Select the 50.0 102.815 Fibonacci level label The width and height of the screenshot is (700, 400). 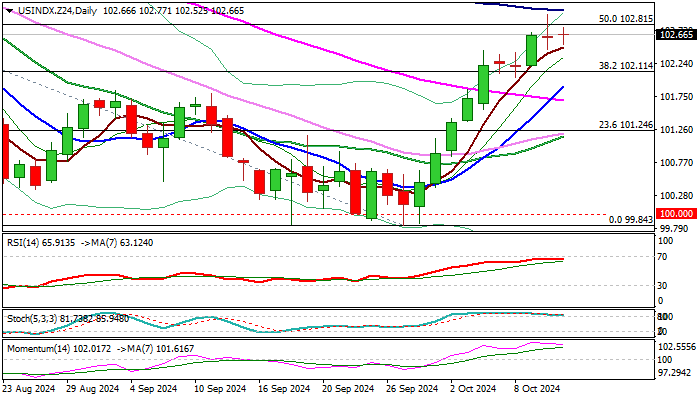pos(626,19)
